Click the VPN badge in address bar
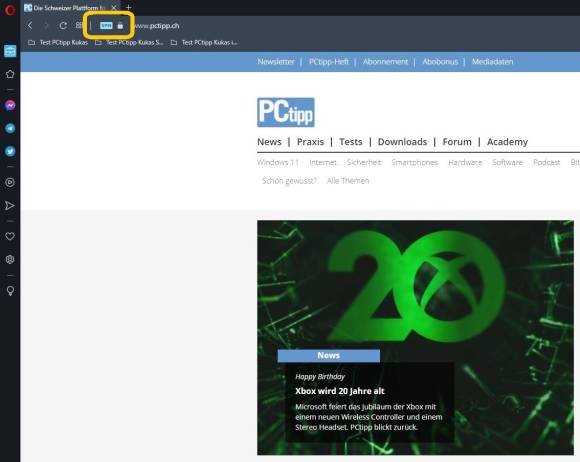 (x=106, y=26)
